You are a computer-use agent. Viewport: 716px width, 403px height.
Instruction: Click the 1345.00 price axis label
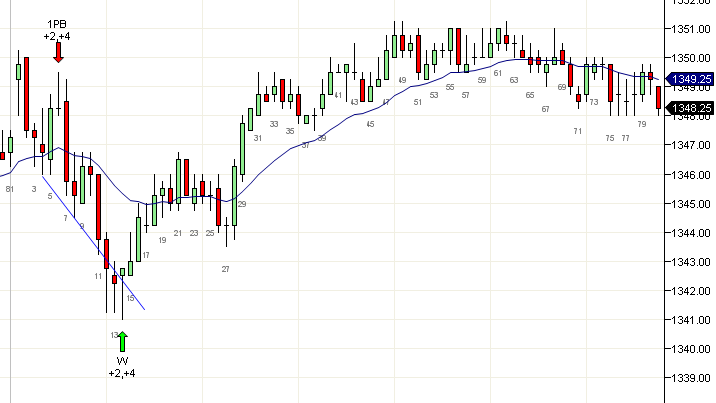click(693, 204)
